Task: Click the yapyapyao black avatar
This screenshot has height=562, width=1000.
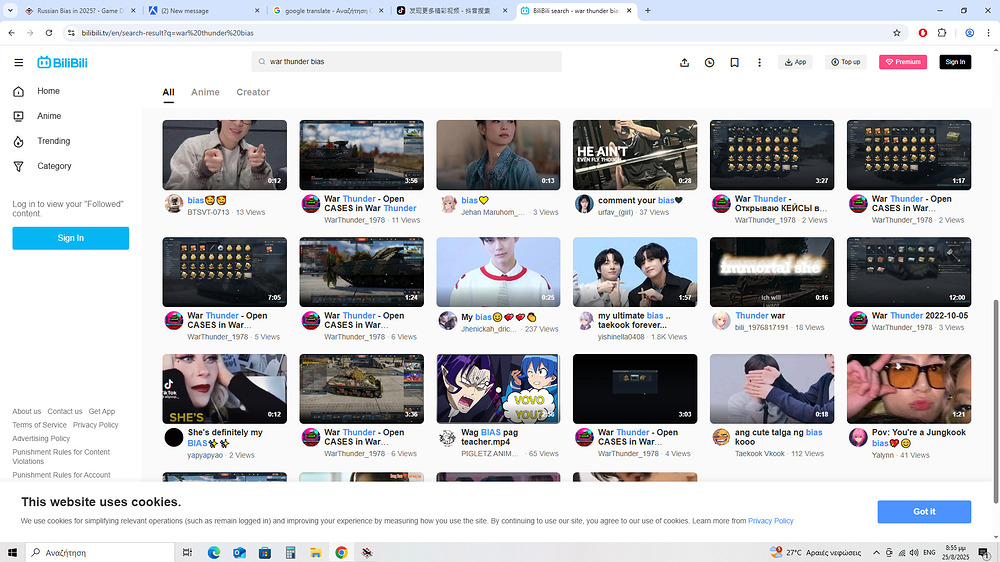Action: 173,437
